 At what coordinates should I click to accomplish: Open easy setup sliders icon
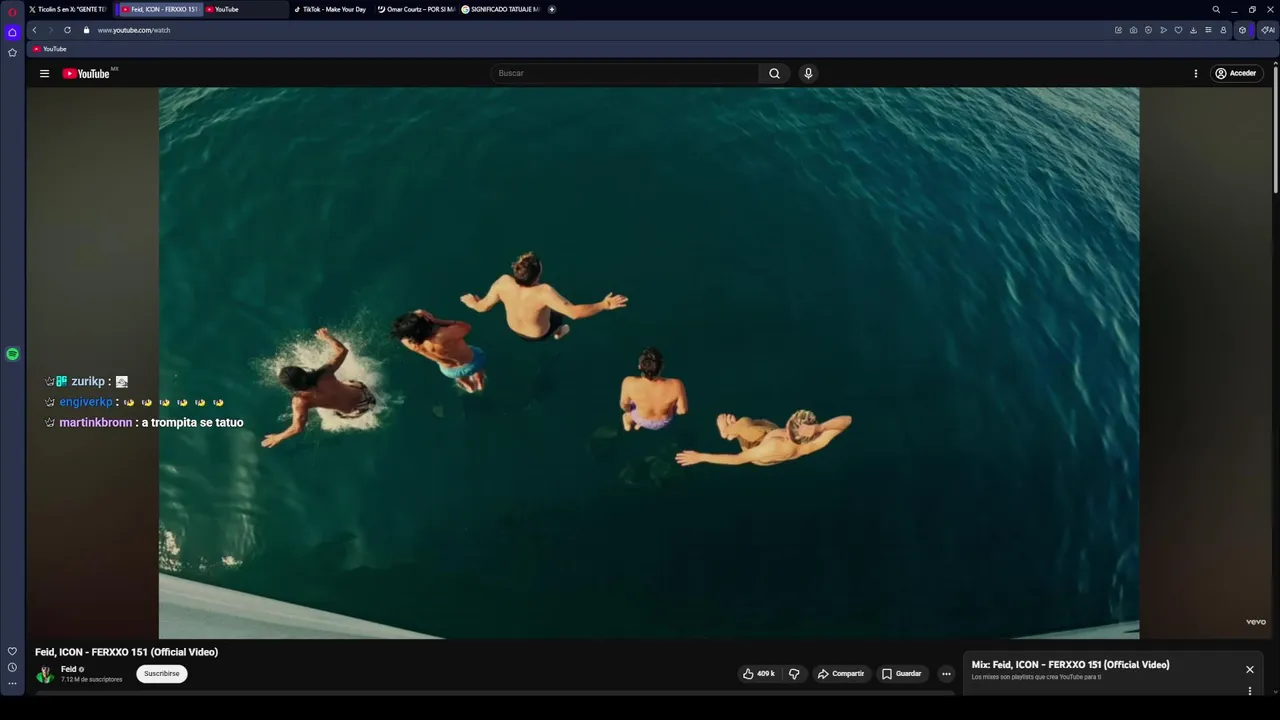(1208, 30)
